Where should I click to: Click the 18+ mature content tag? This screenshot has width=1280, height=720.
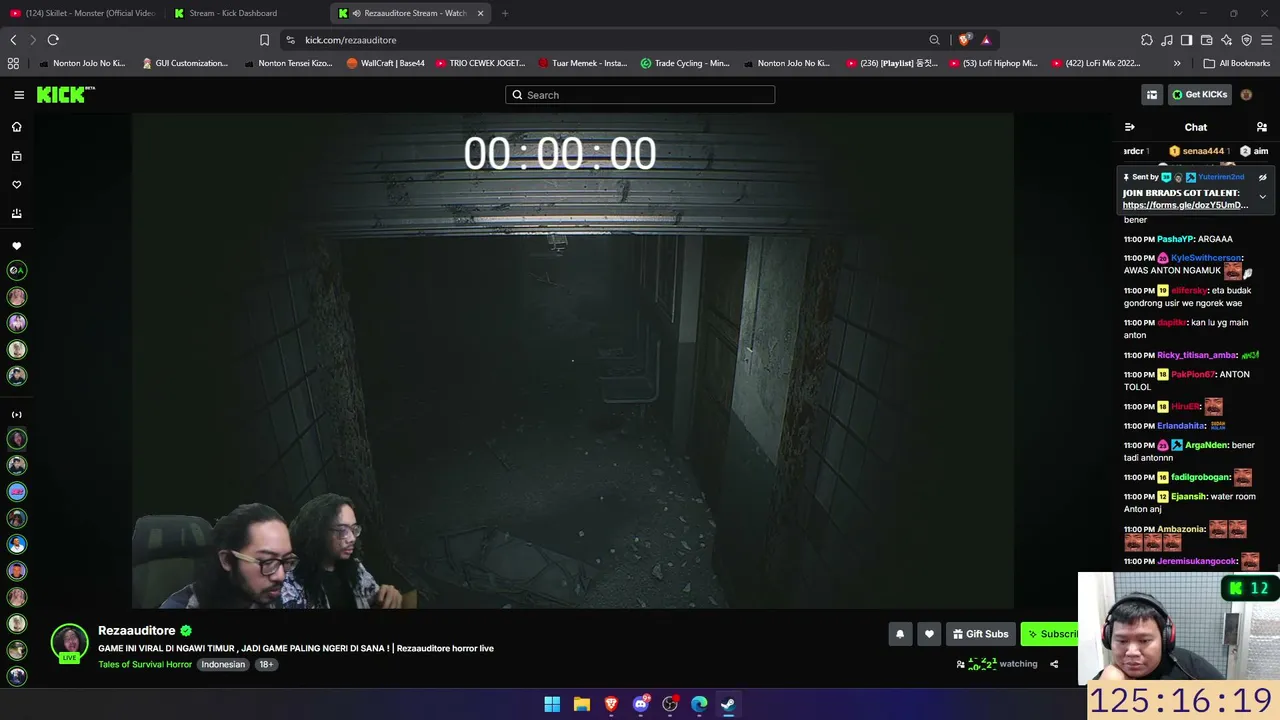pyautogui.click(x=266, y=665)
